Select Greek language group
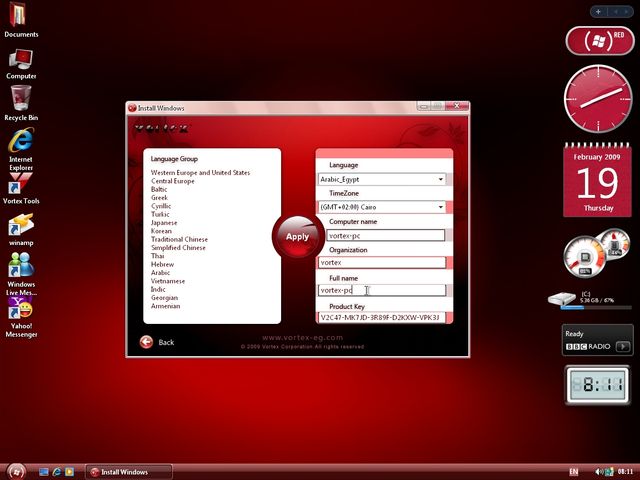640x480 pixels. (159, 198)
